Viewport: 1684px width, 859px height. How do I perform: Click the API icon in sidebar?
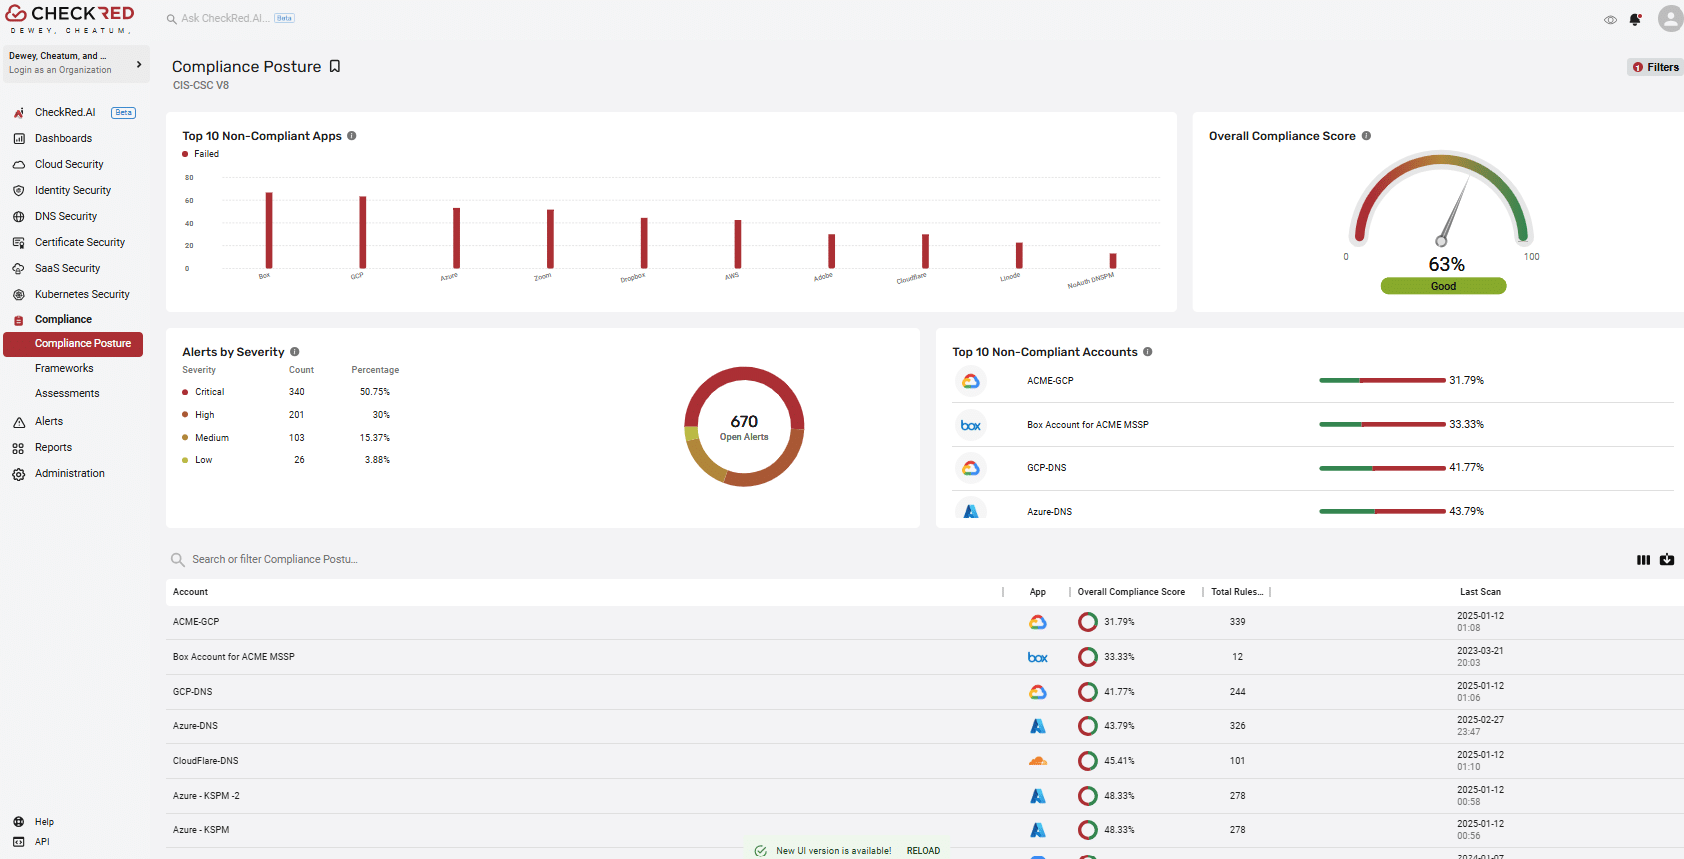tap(18, 842)
